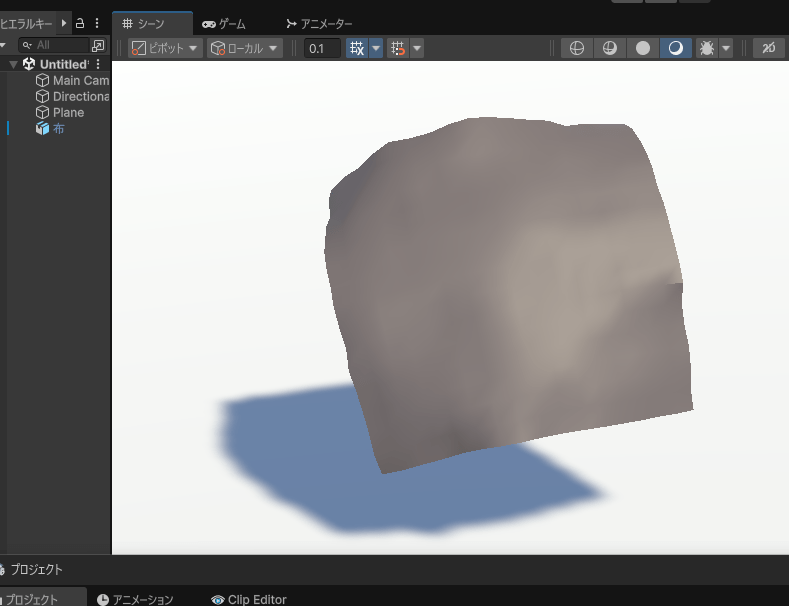Screen dimensions: 789x606
Task: Click the 0.1 grid size field
Action: (x=322, y=48)
